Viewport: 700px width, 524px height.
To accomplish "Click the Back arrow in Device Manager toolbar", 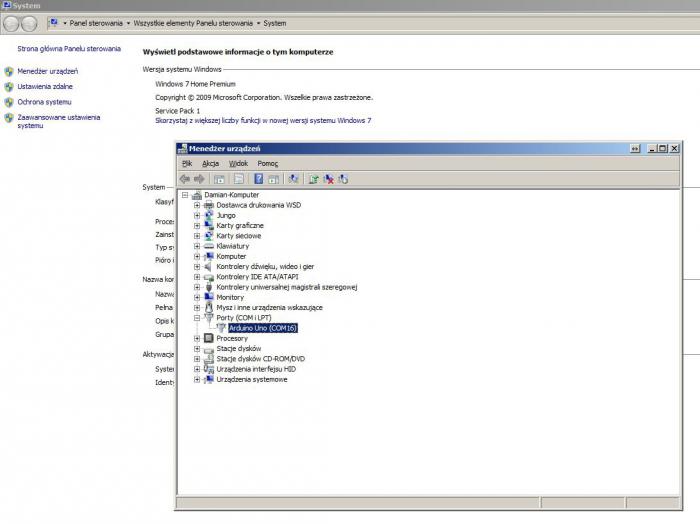I will [184, 179].
